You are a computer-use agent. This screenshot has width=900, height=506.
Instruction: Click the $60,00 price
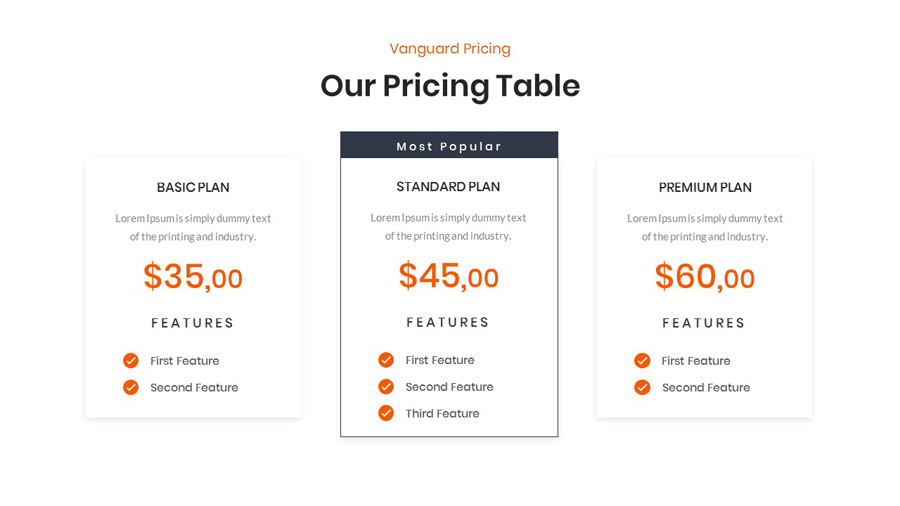pyautogui.click(x=705, y=277)
